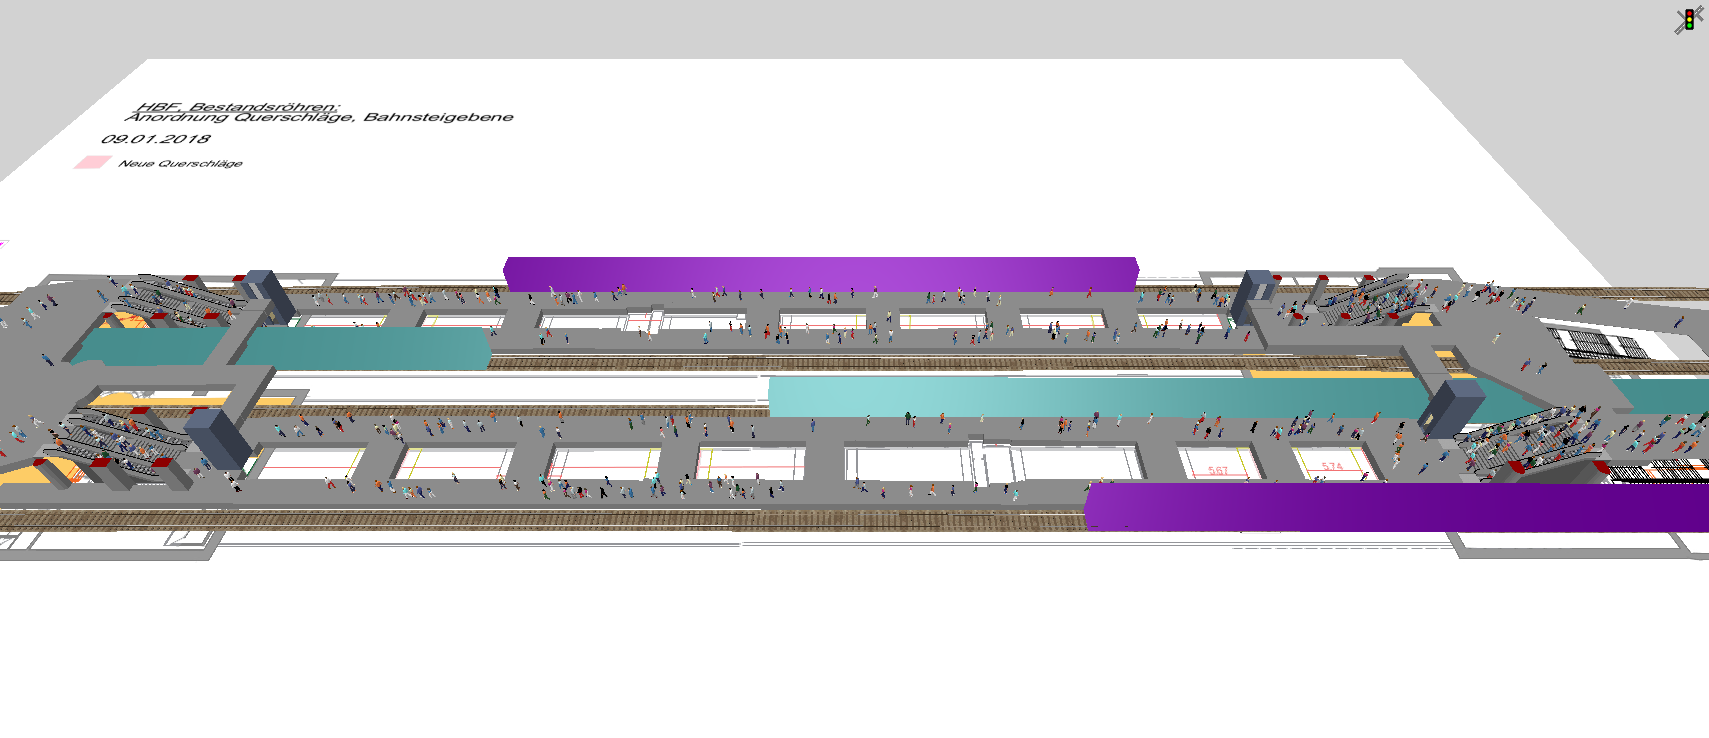
Task: Select the upper purple train at the platform
Action: (x=820, y=274)
